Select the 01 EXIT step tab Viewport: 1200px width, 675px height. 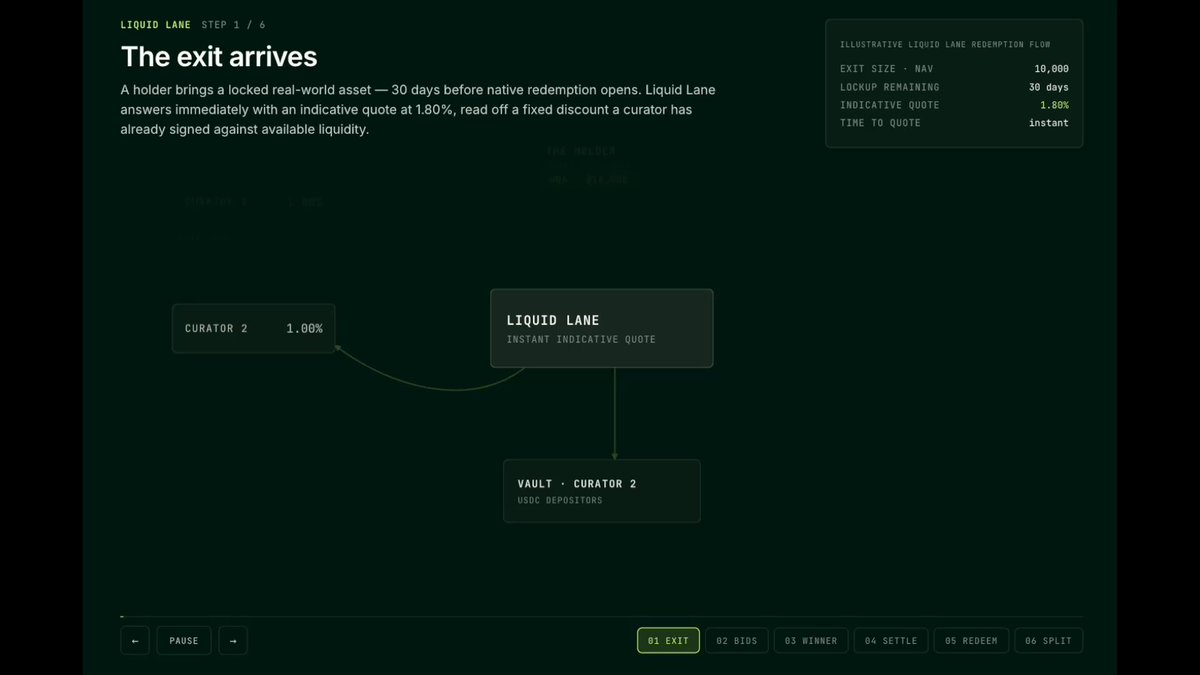pos(668,641)
